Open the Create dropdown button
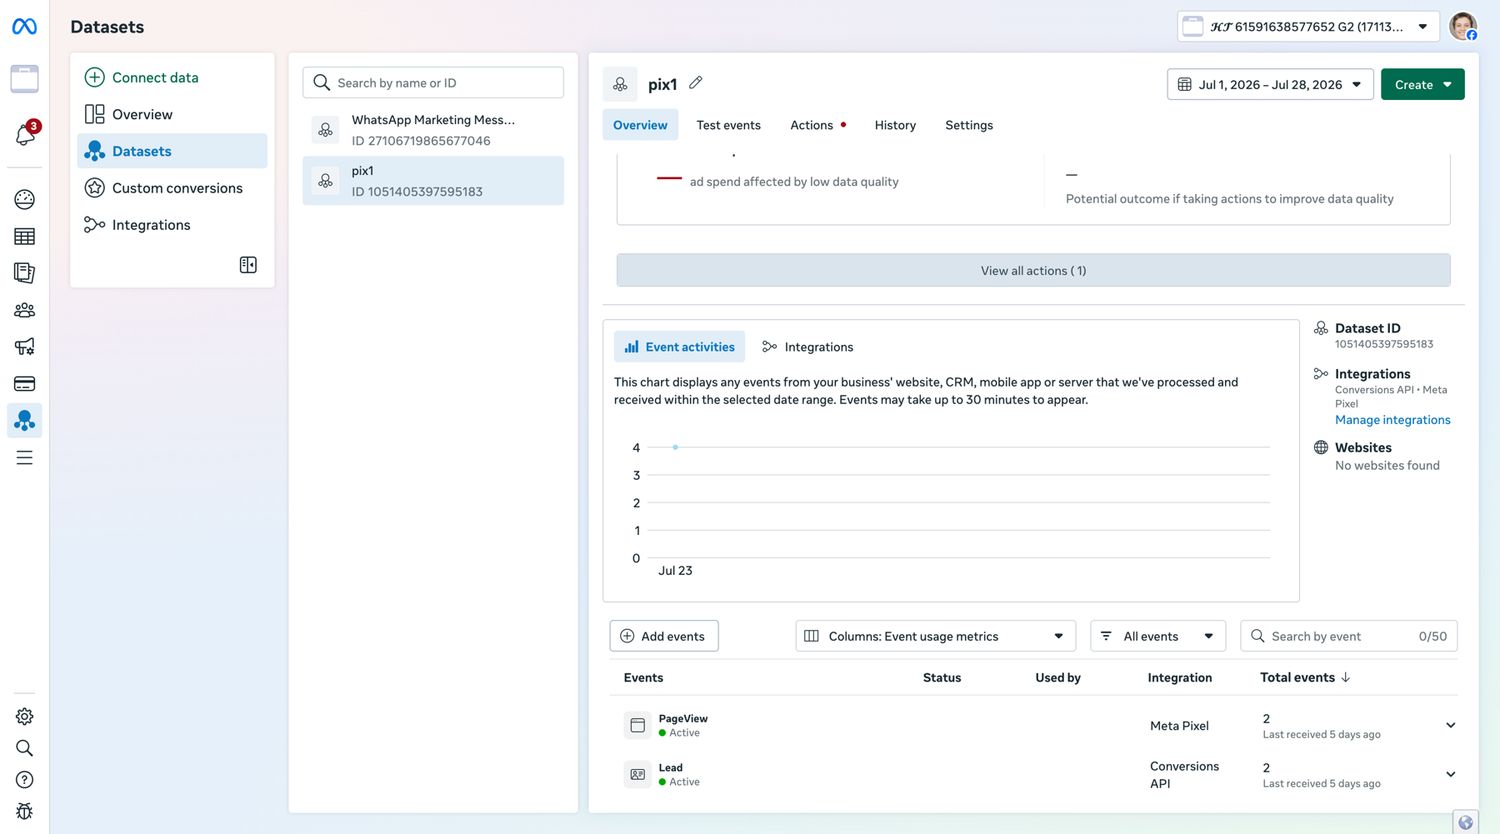Viewport: 1500px width, 834px height. tap(1422, 85)
